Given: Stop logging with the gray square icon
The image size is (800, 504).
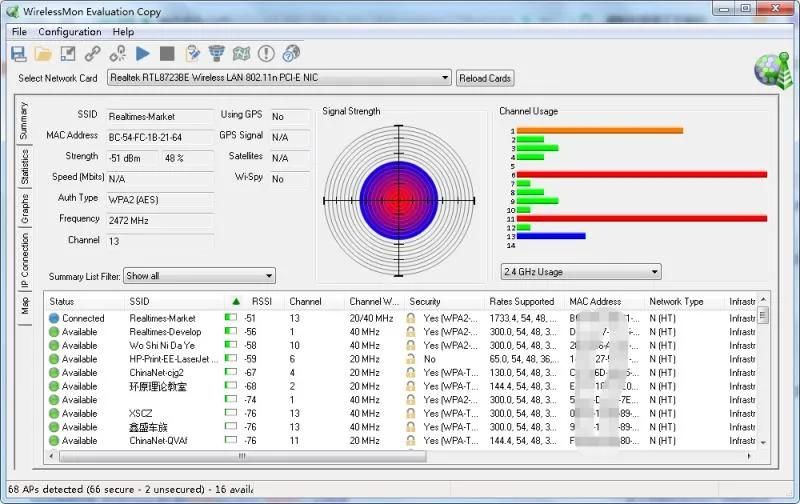Looking at the screenshot, I should click(167, 54).
